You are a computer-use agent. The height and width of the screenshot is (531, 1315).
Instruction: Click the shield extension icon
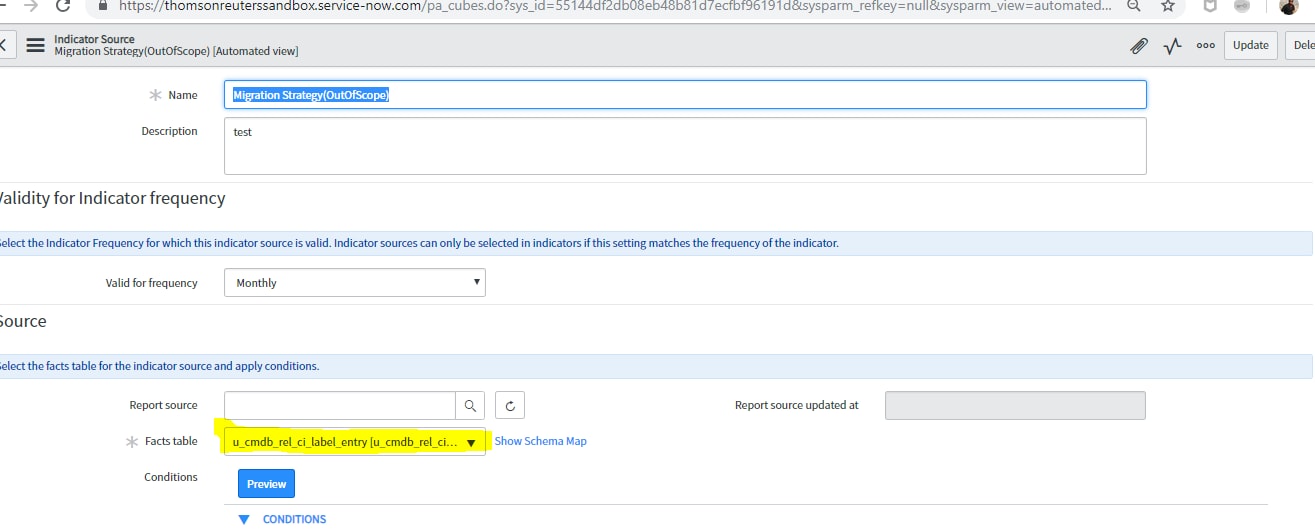(1209, 5)
